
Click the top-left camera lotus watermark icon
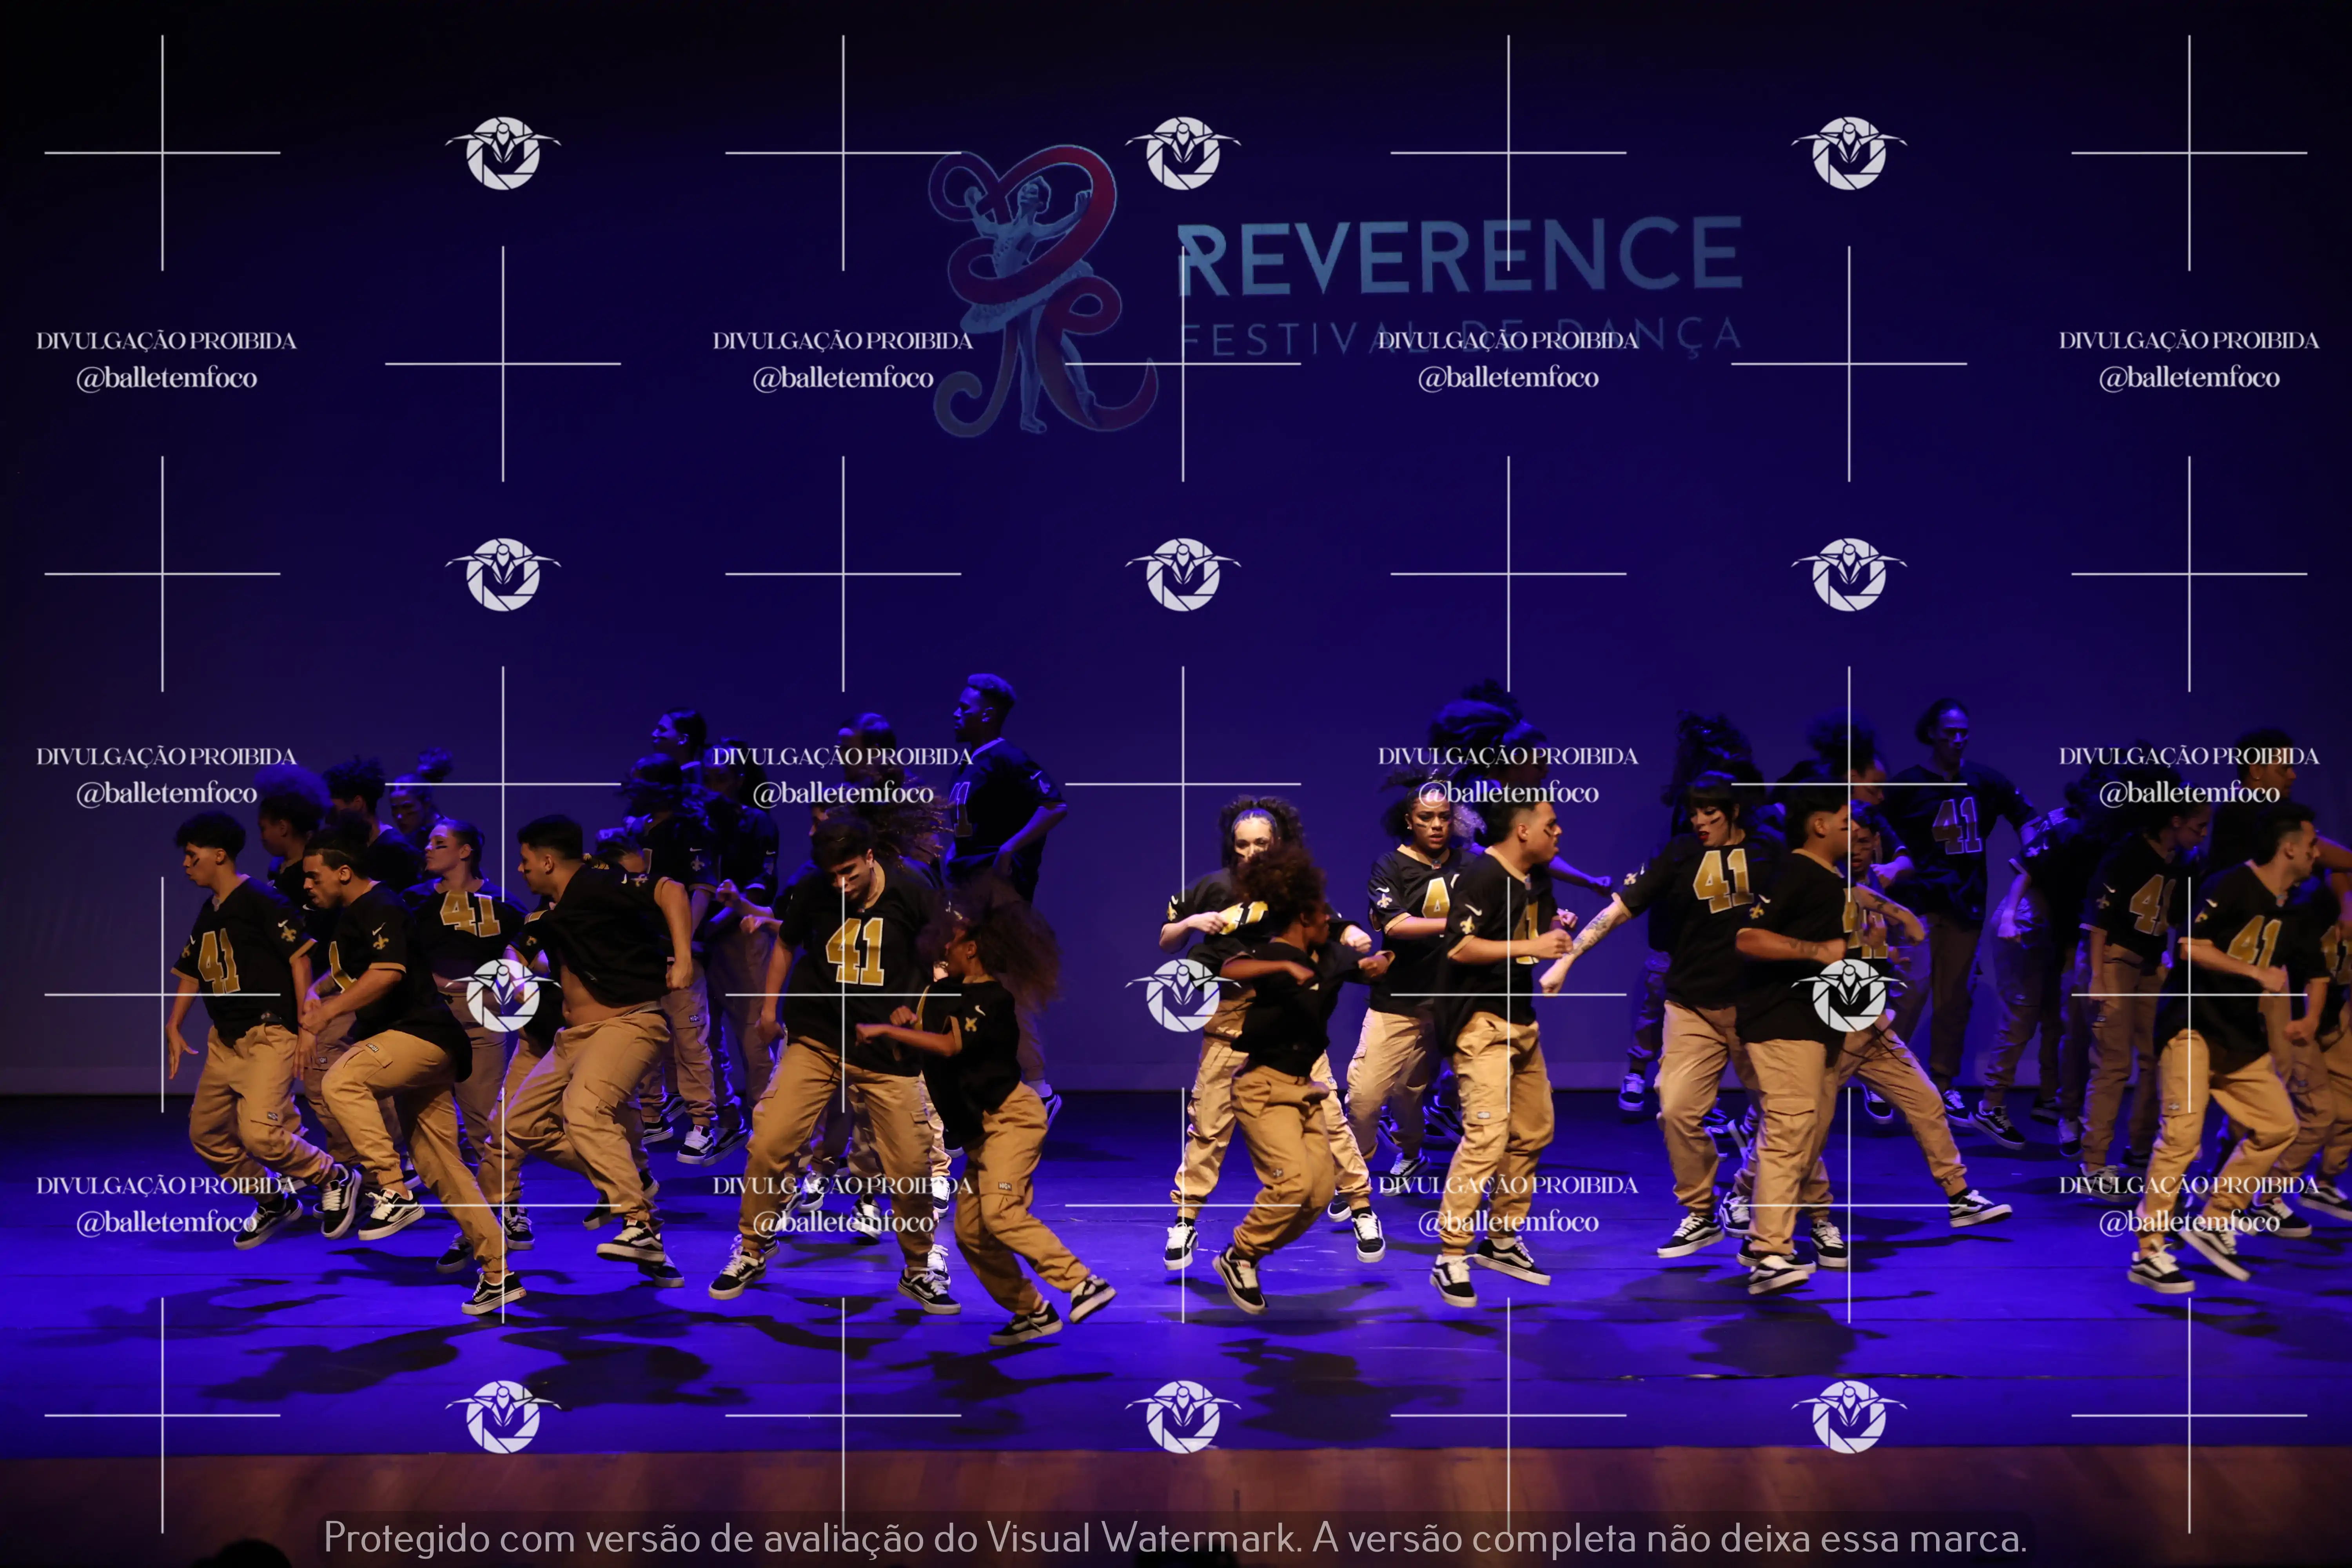tap(503, 153)
